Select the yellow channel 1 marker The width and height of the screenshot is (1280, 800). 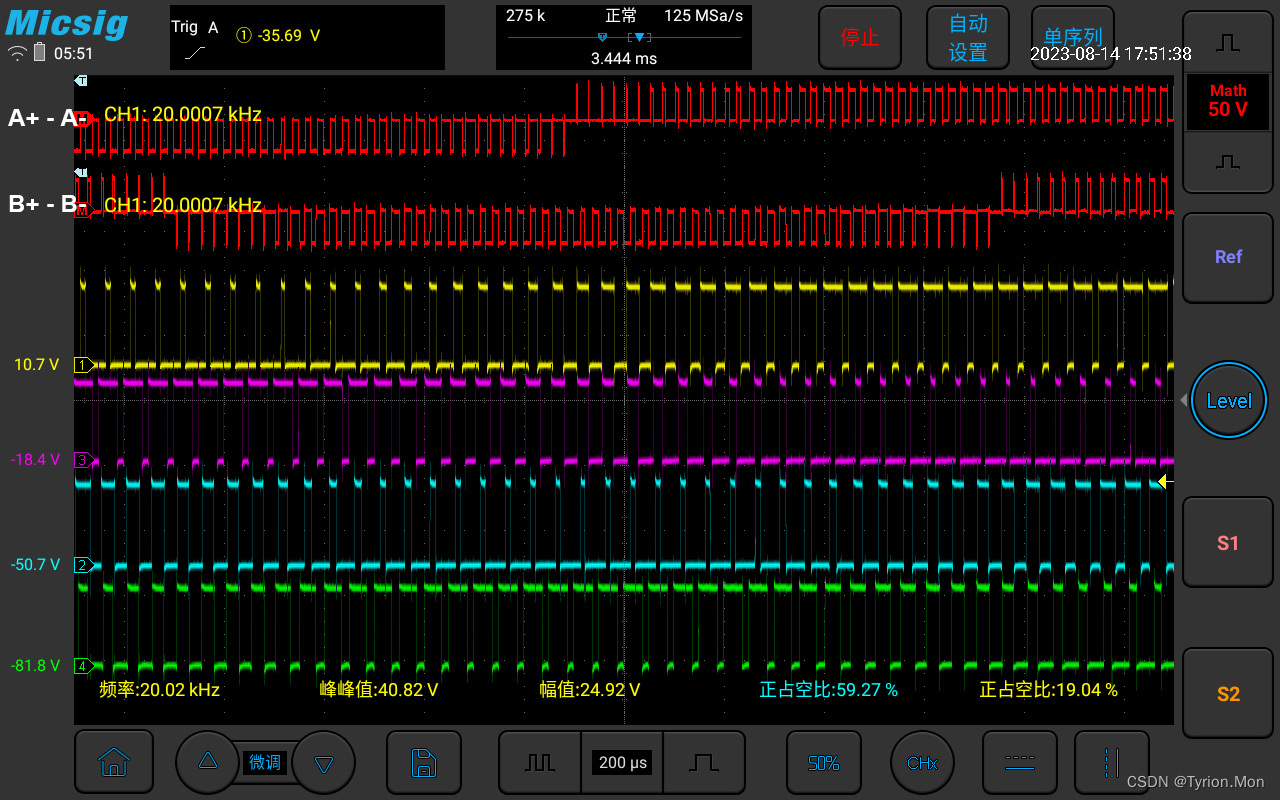84,365
